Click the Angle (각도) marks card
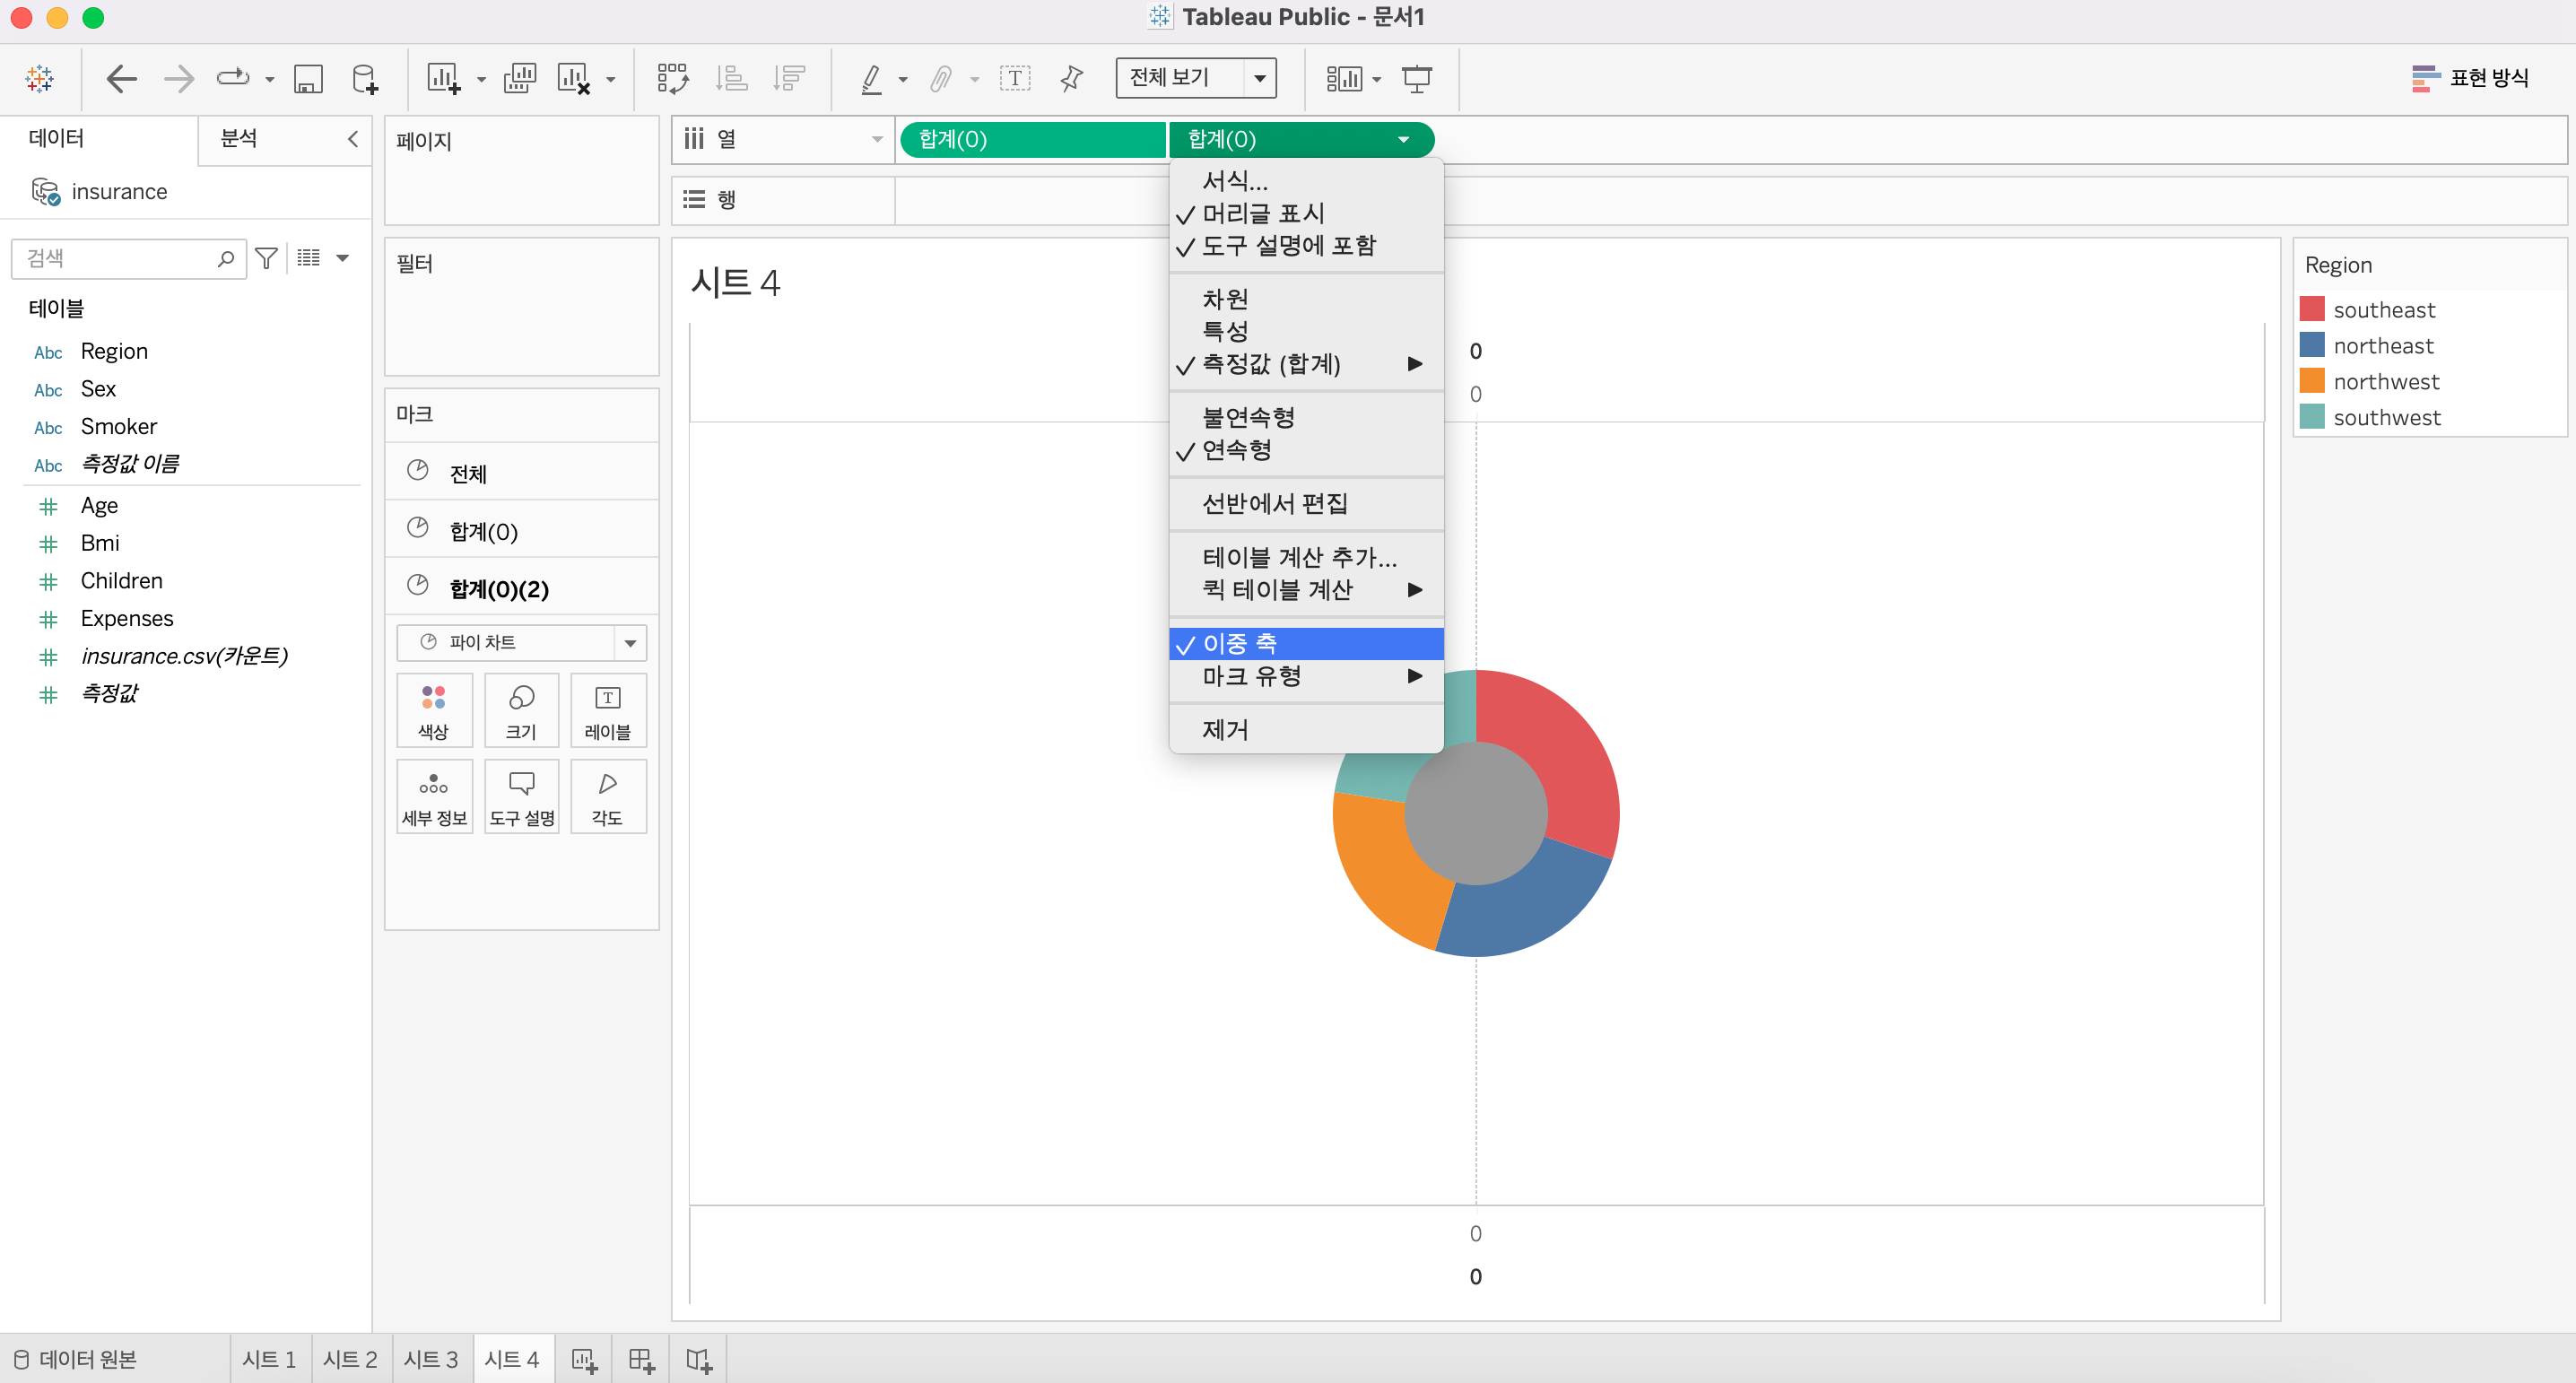The image size is (2576, 1383). tap(607, 796)
